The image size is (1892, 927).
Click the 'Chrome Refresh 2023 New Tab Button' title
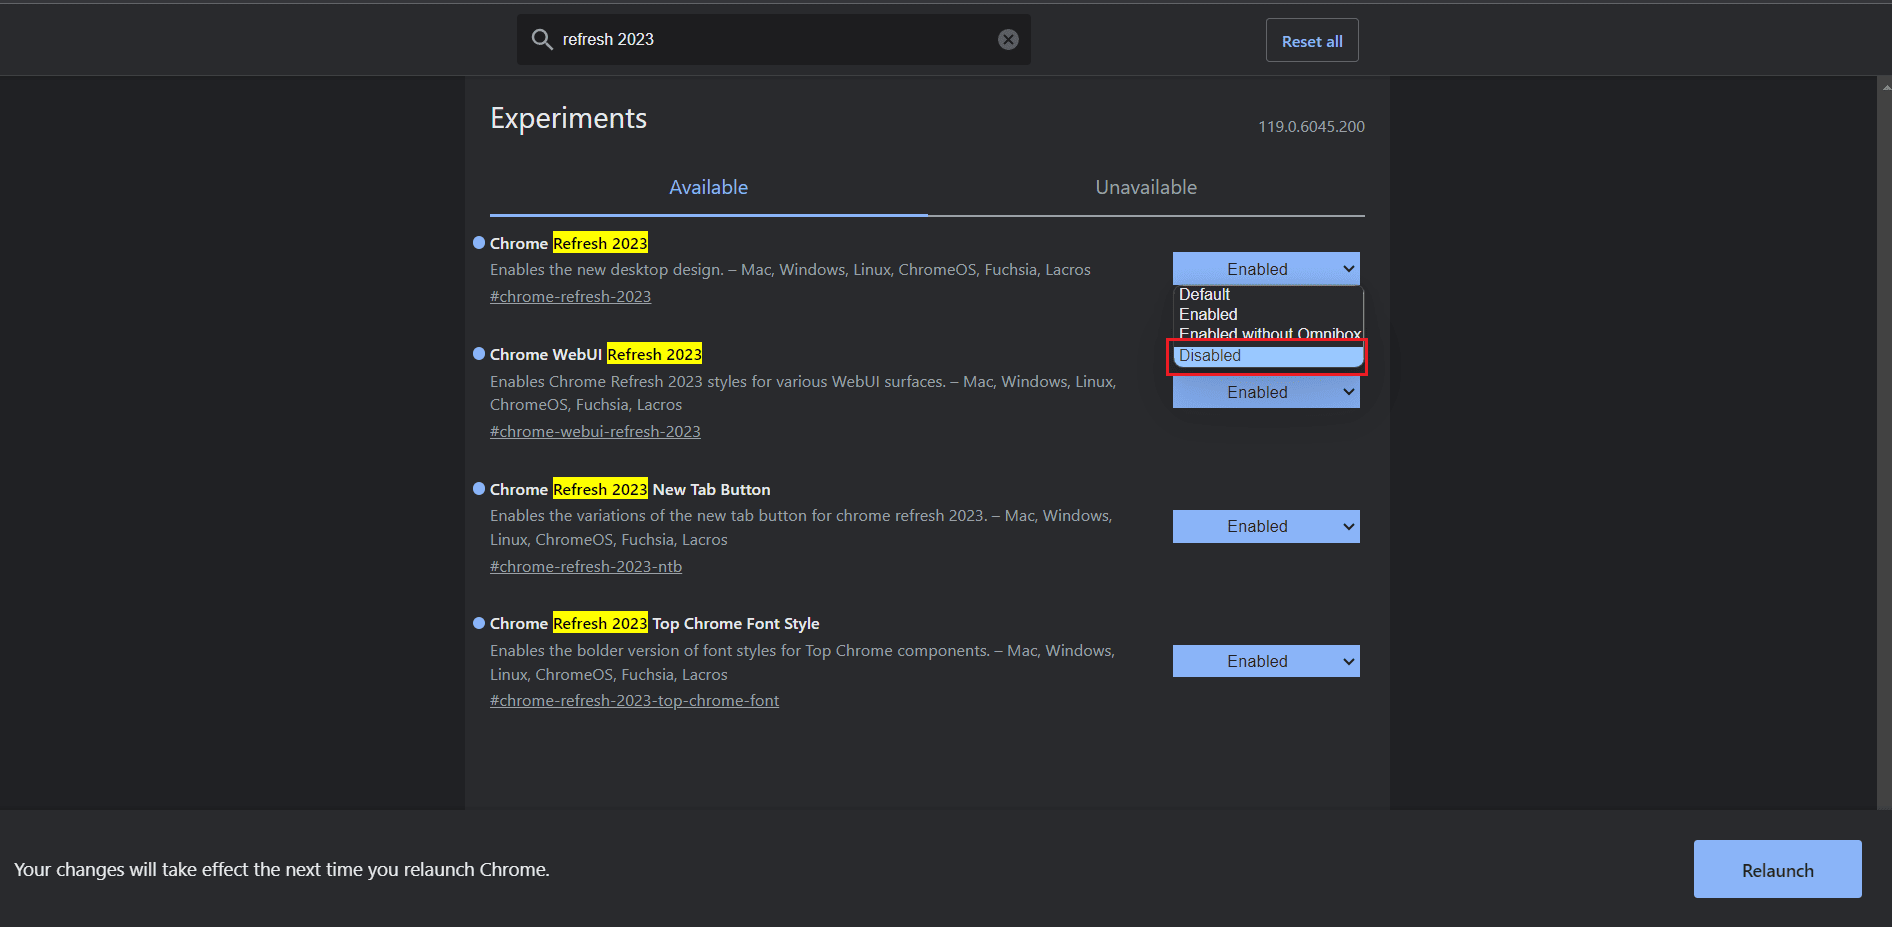pos(630,490)
